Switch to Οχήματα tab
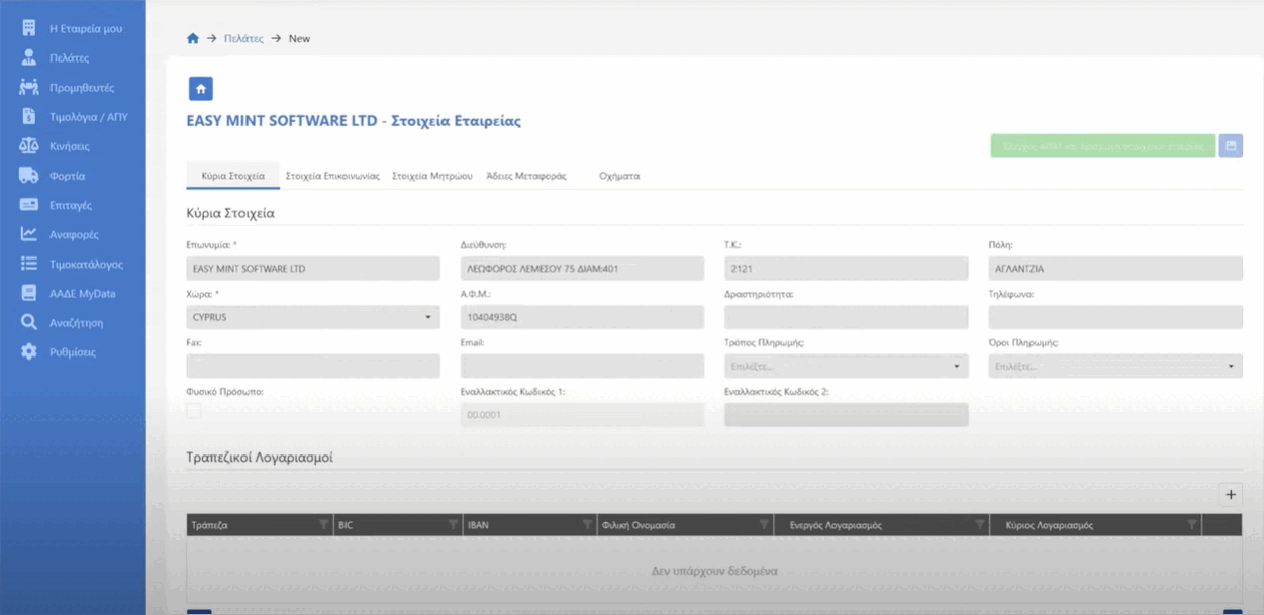1264x615 pixels. coord(619,176)
